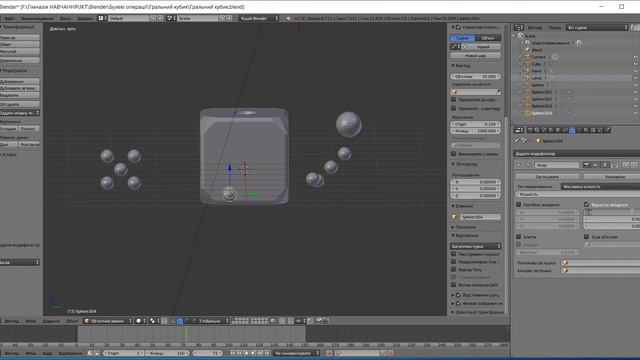The image size is (640, 360).
Task: Open the pivot point selector icon
Action: (154, 321)
